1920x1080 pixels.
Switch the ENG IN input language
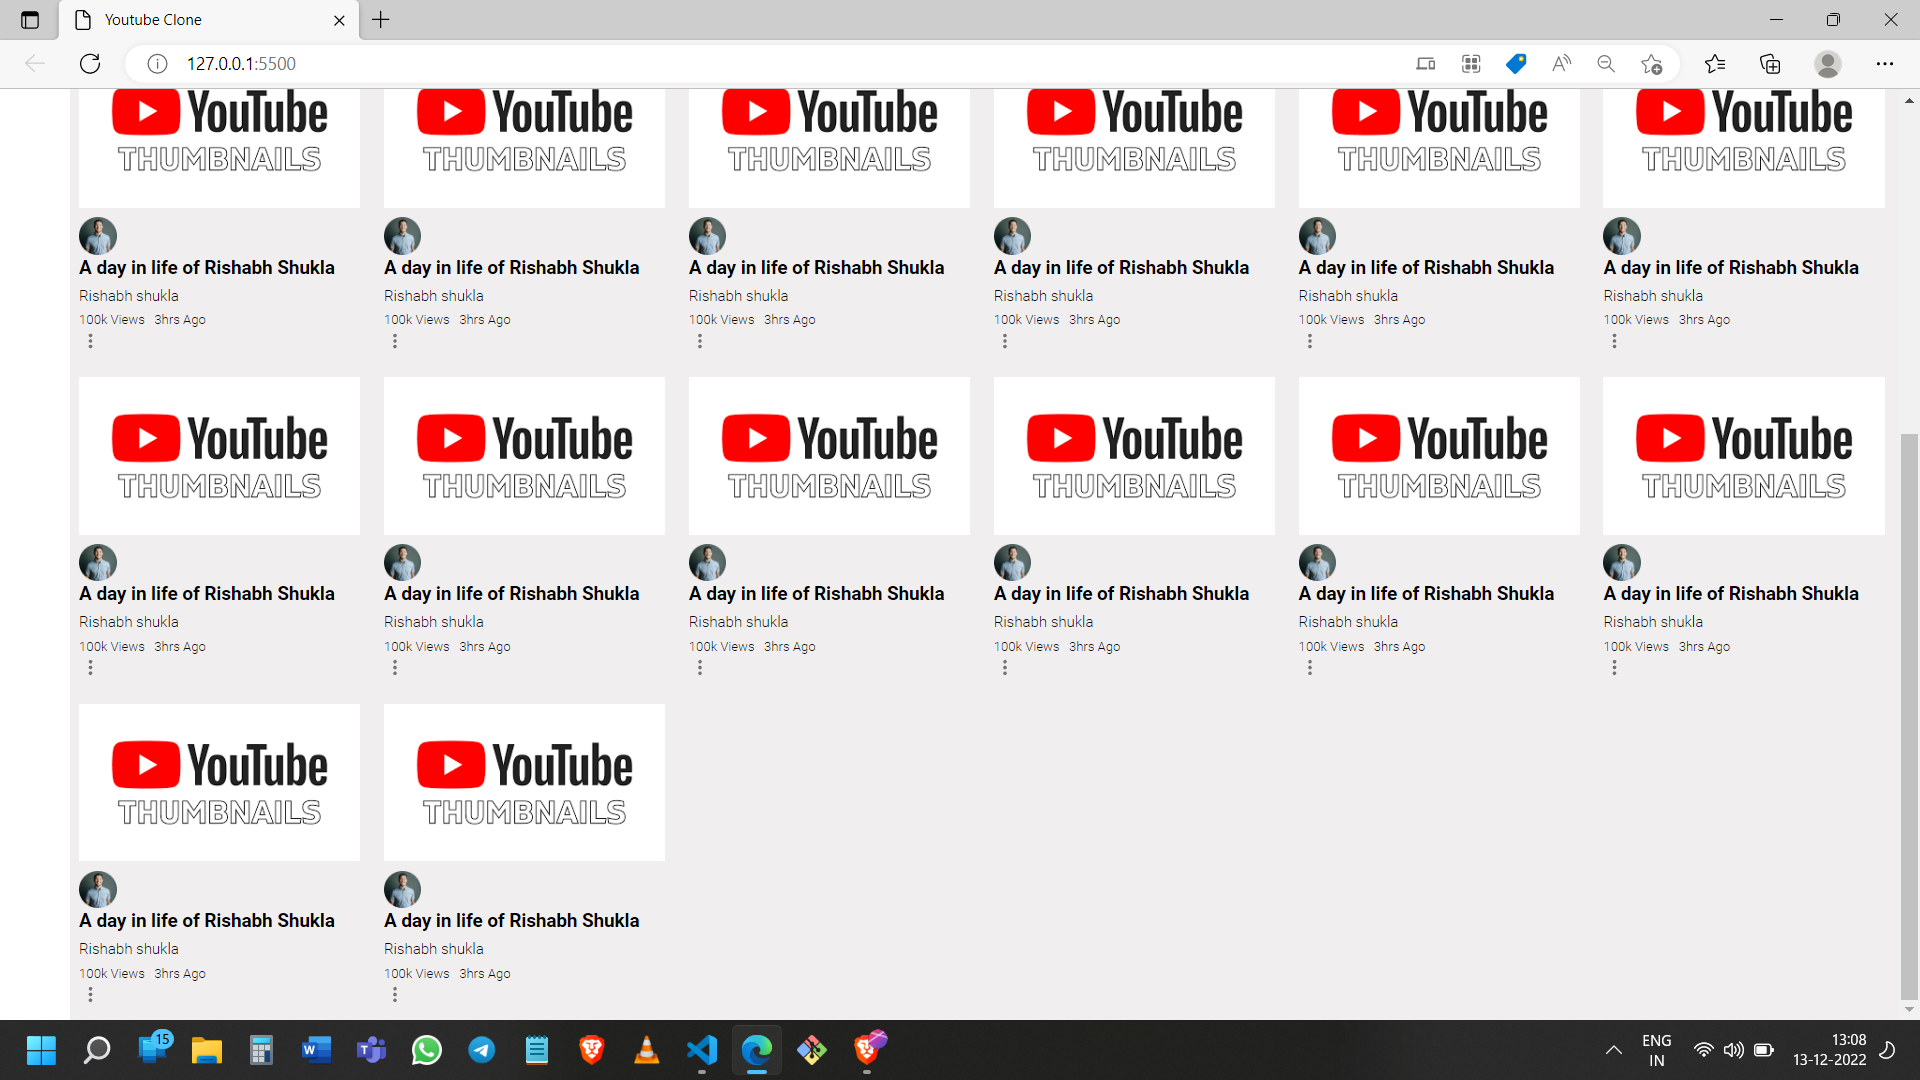[x=1657, y=1050]
